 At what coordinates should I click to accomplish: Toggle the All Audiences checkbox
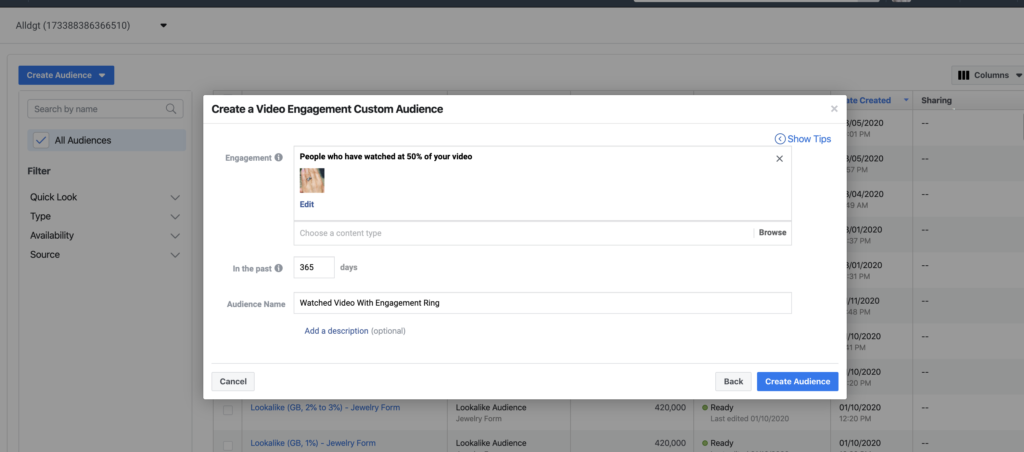40,140
